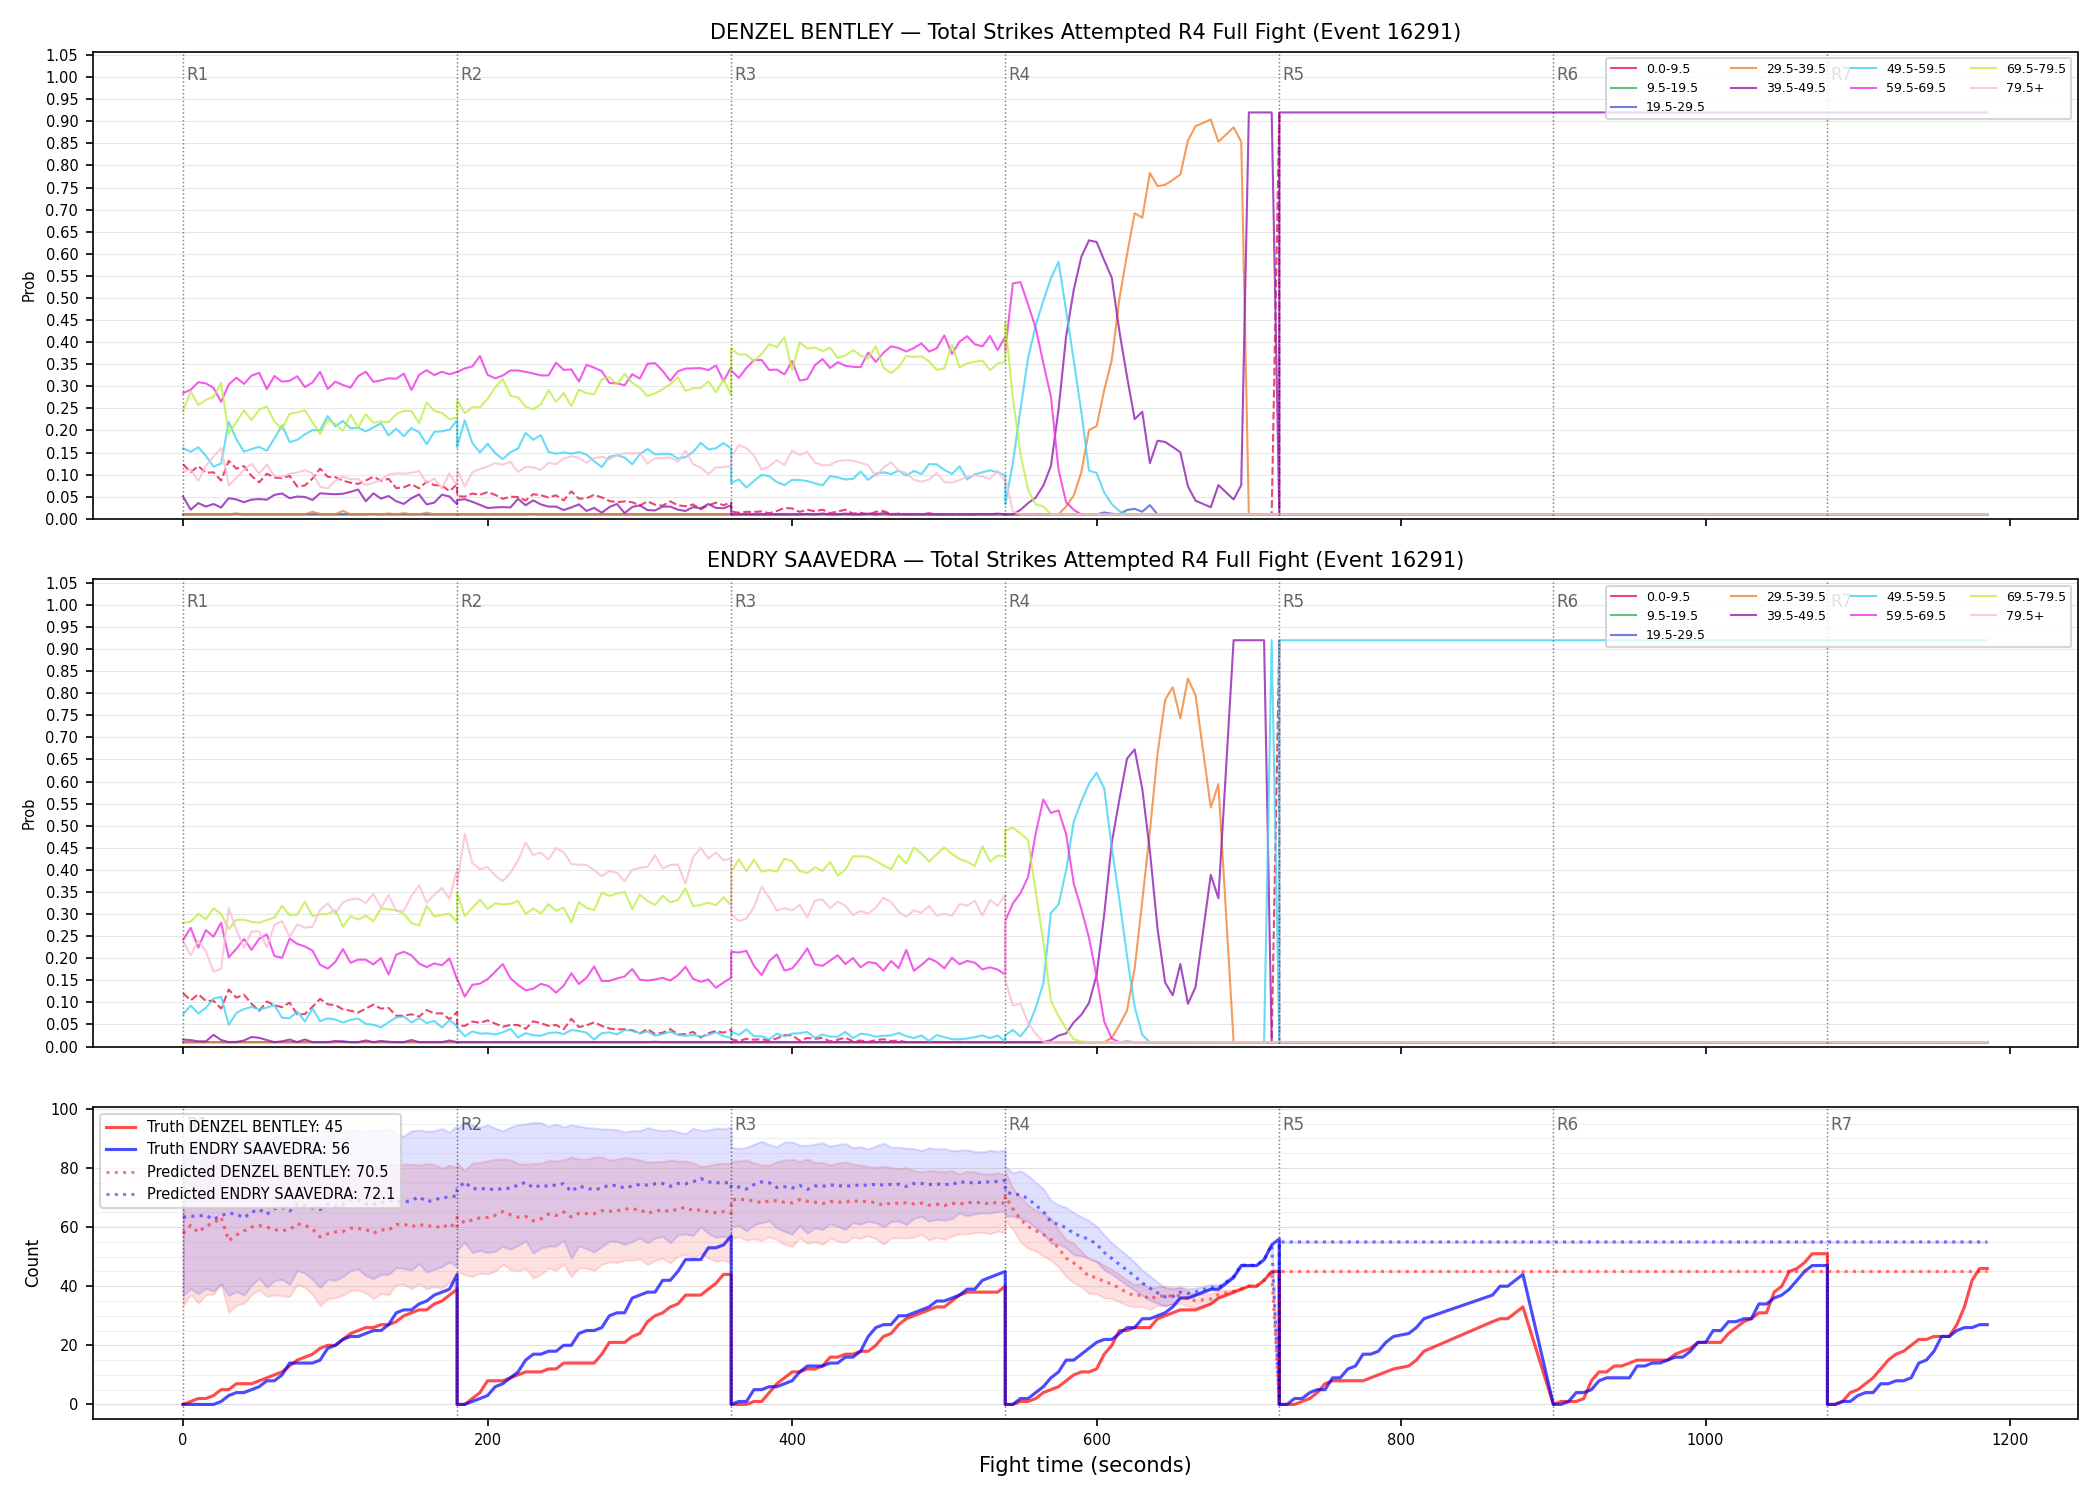Click the R3 round marker in Saavedra chart
The image size is (2100, 1500).
coord(745,601)
